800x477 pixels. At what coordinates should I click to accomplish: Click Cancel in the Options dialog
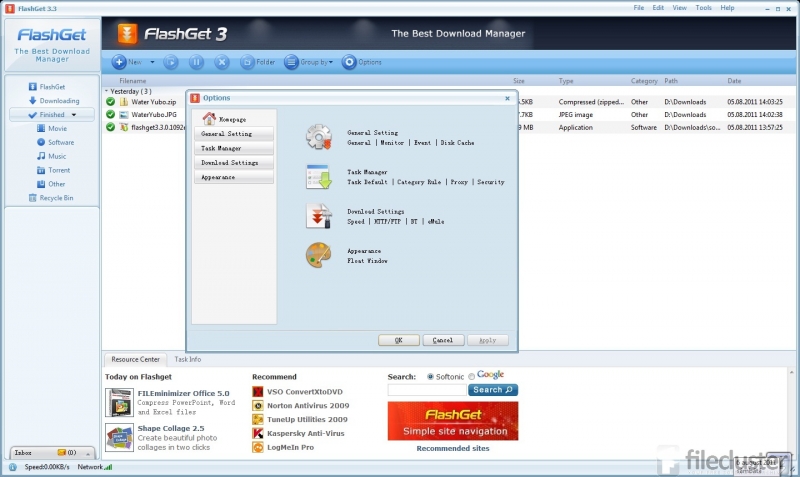443,340
